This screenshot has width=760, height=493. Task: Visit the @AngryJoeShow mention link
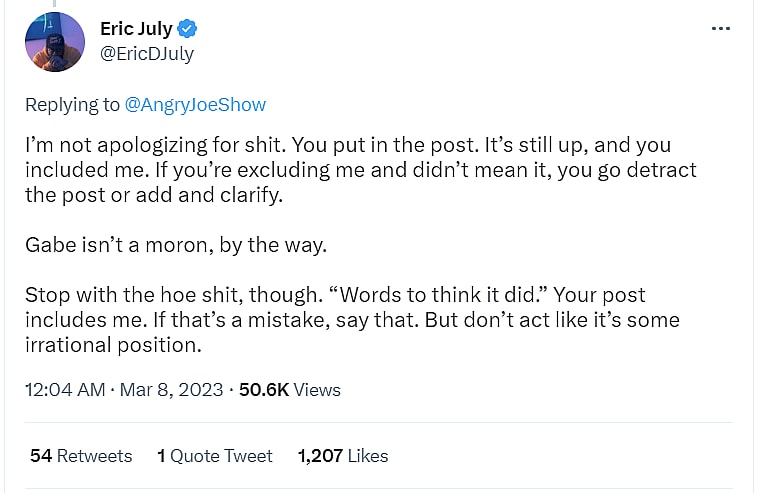coord(195,104)
